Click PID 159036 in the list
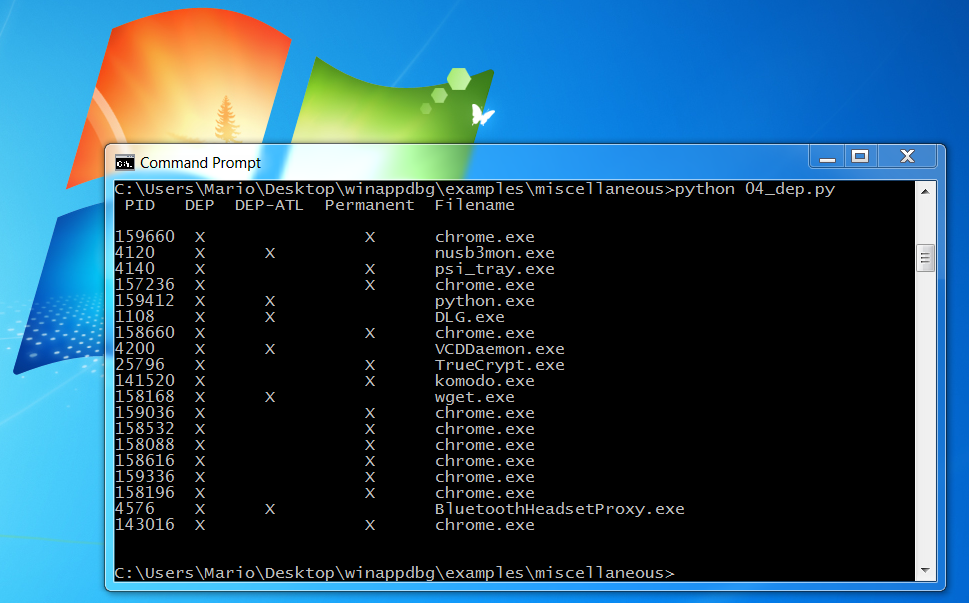This screenshot has height=603, width=969. (x=145, y=413)
